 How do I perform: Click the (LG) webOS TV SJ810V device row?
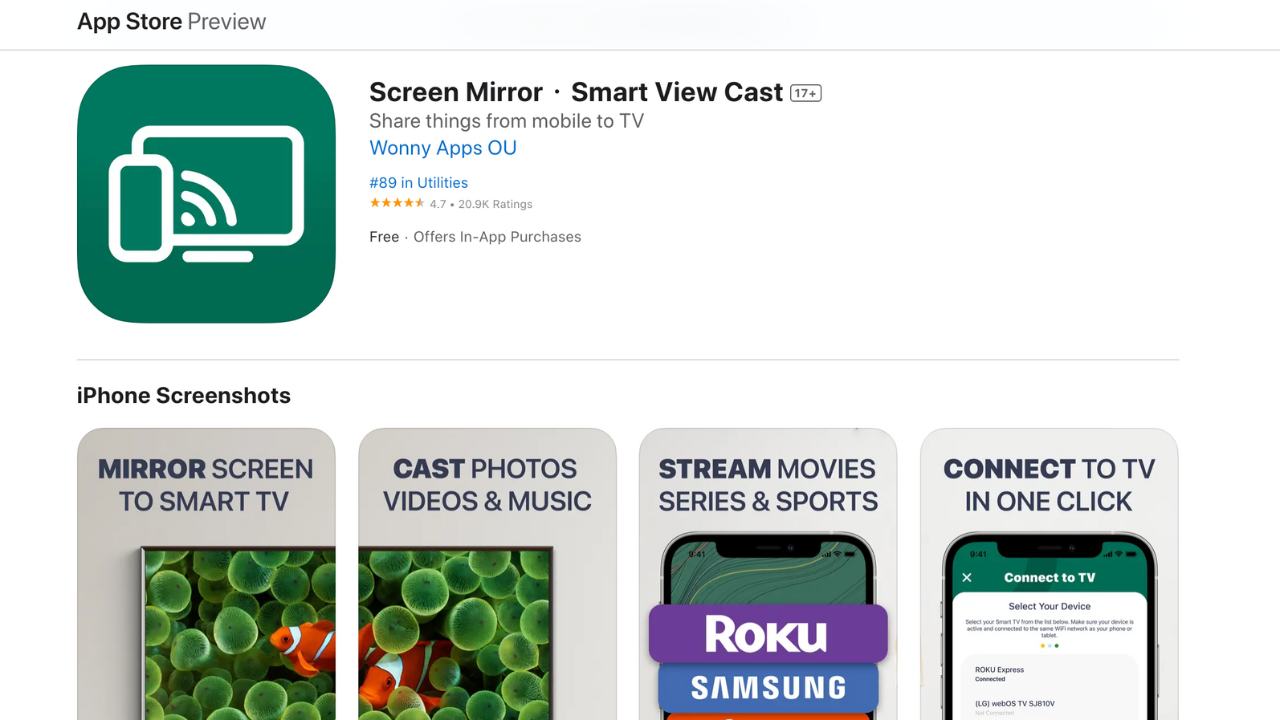pyautogui.click(x=1049, y=707)
